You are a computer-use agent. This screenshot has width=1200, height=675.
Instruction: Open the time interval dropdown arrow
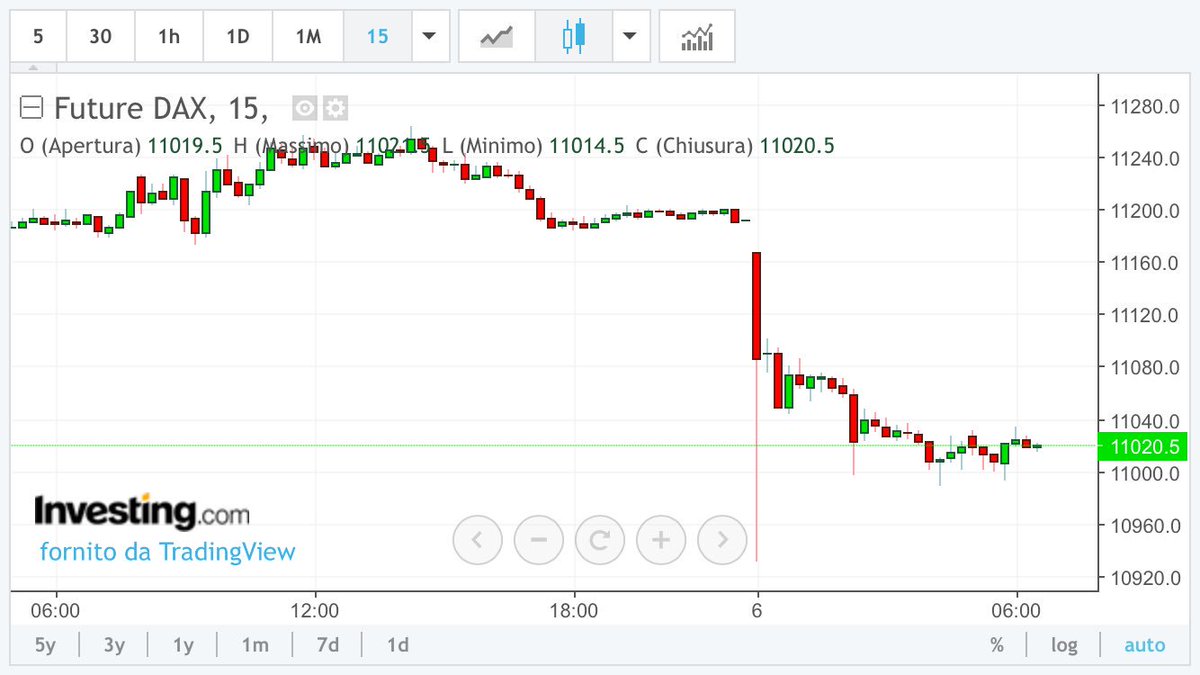pyautogui.click(x=429, y=37)
